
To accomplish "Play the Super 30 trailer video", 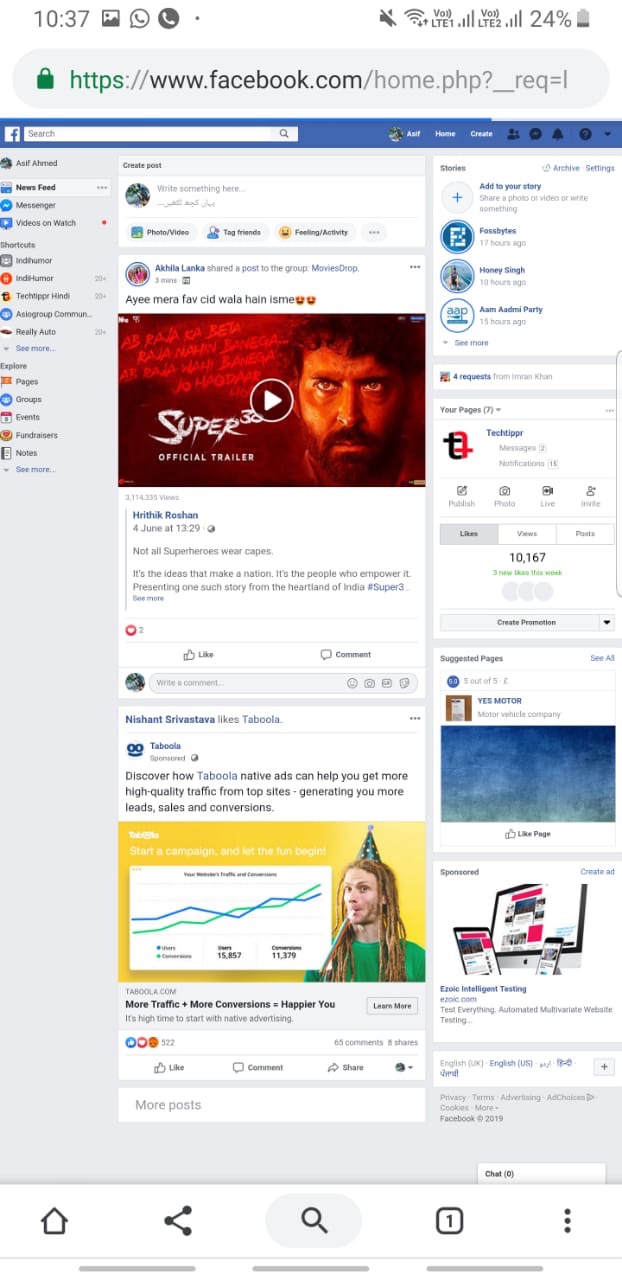I will point(271,400).
